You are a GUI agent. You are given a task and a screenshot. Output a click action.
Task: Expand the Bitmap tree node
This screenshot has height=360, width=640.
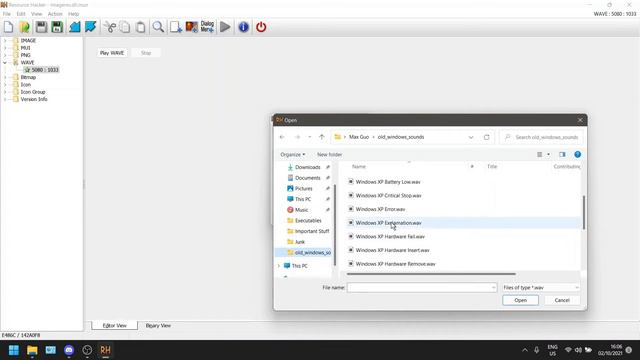5,77
